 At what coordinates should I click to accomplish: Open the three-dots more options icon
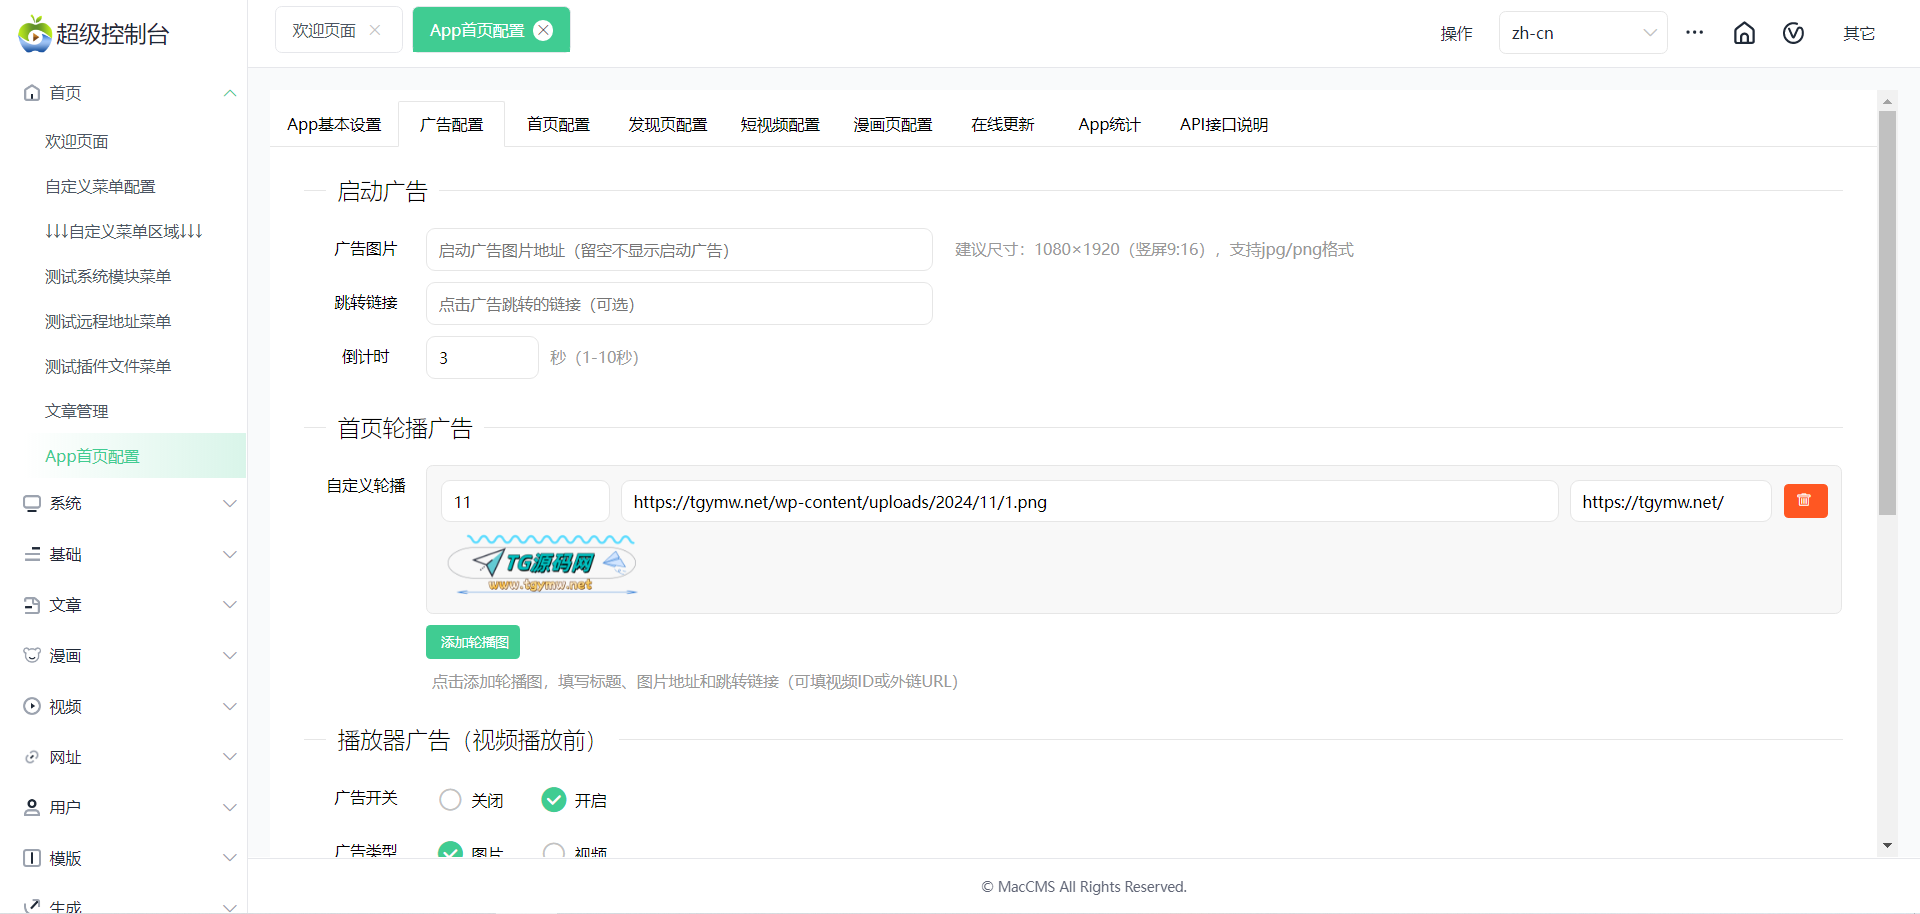point(1694,33)
